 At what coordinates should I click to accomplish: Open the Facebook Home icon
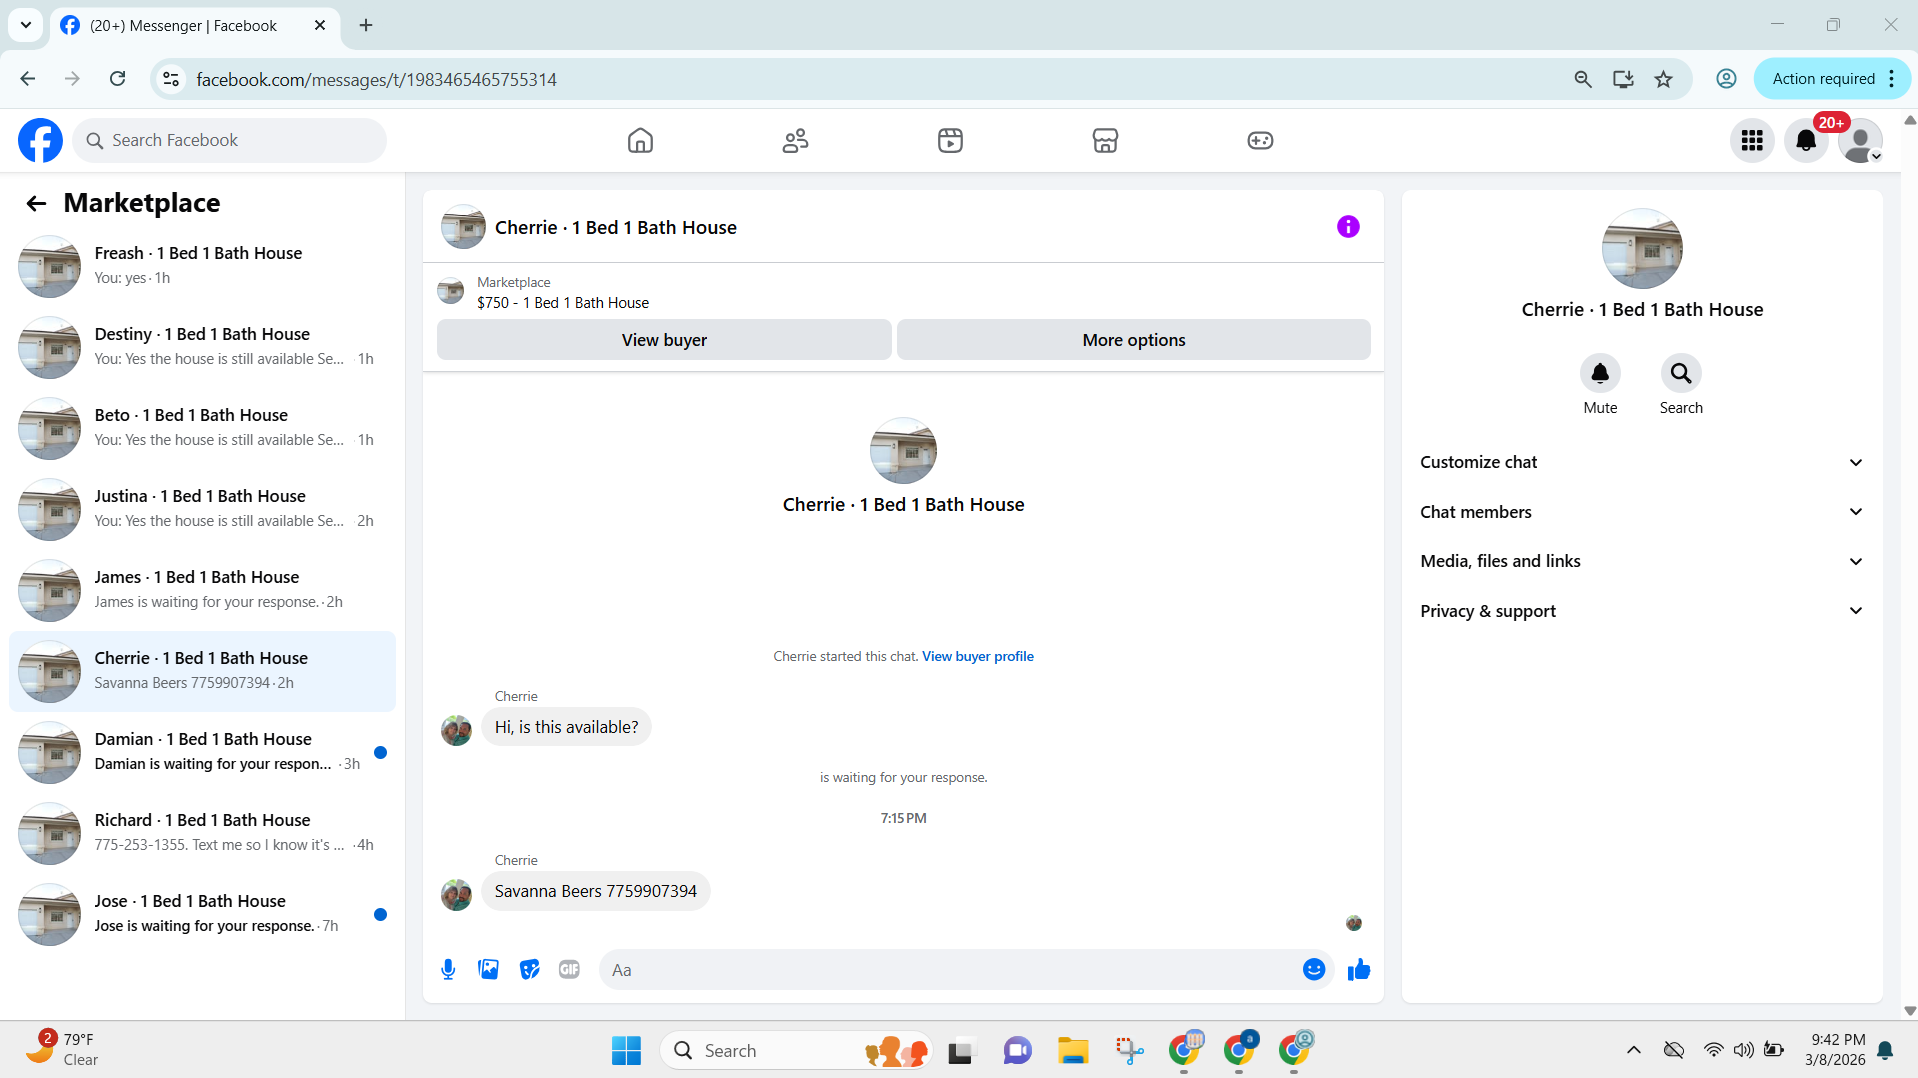(640, 140)
